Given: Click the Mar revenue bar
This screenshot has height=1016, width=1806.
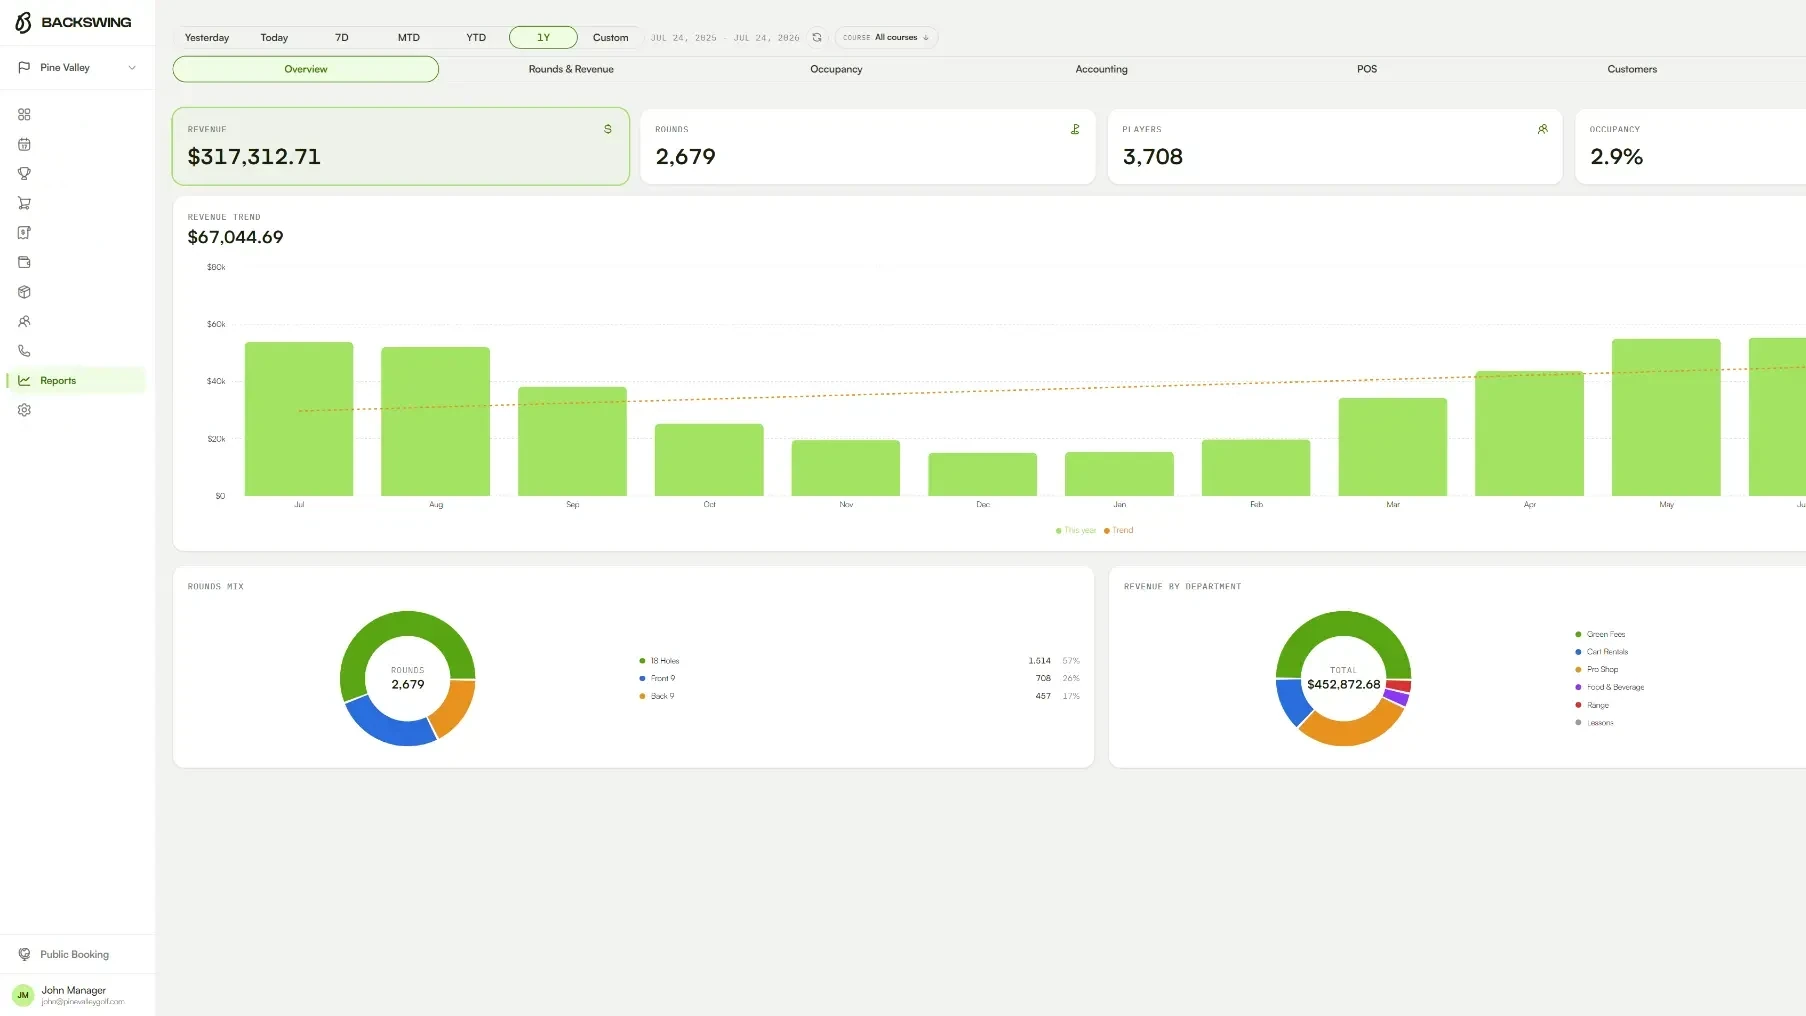Looking at the screenshot, I should pos(1393,447).
